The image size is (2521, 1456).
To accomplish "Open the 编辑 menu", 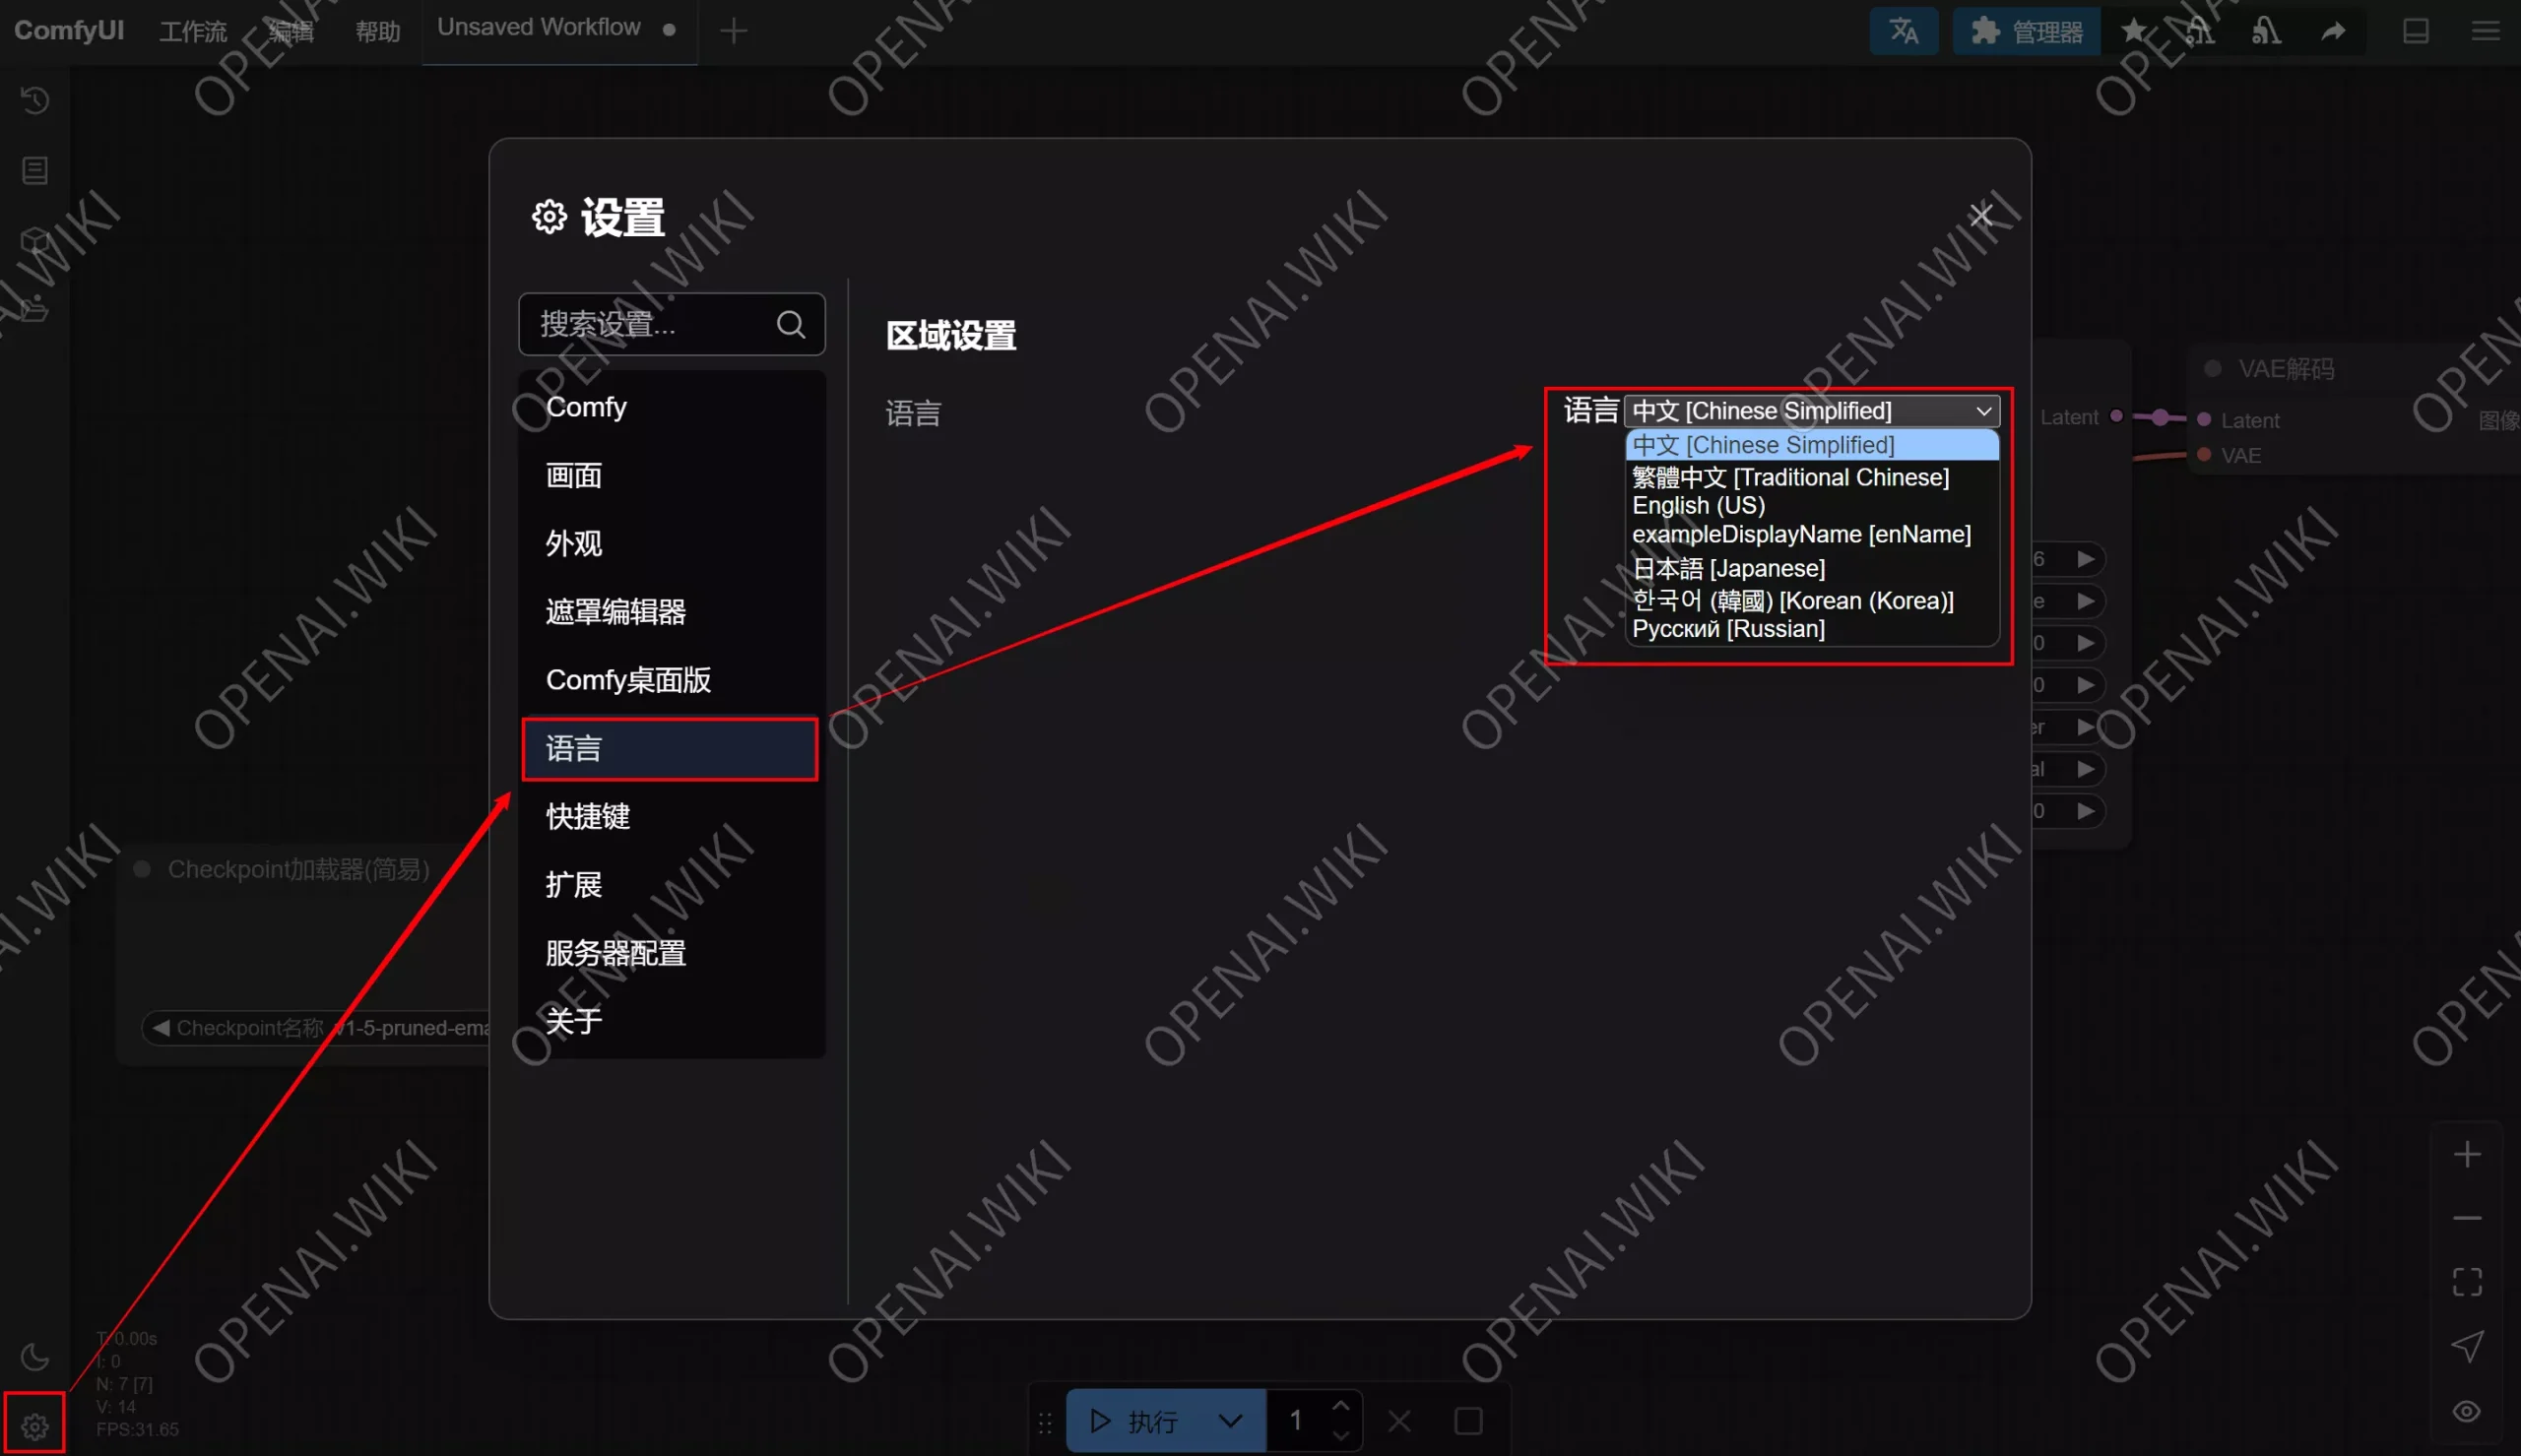I will point(291,31).
